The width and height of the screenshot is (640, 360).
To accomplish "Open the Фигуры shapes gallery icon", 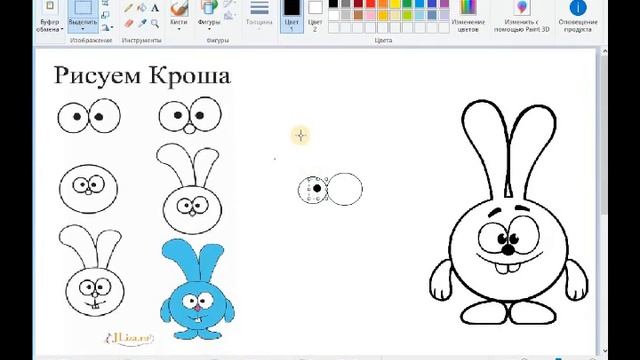I will 209,8.
